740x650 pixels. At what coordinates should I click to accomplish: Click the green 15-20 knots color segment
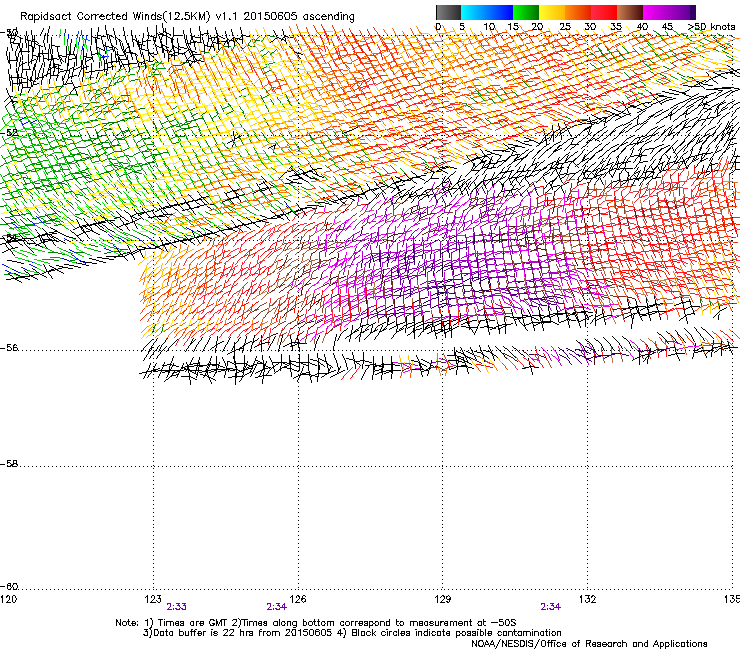coord(526,12)
